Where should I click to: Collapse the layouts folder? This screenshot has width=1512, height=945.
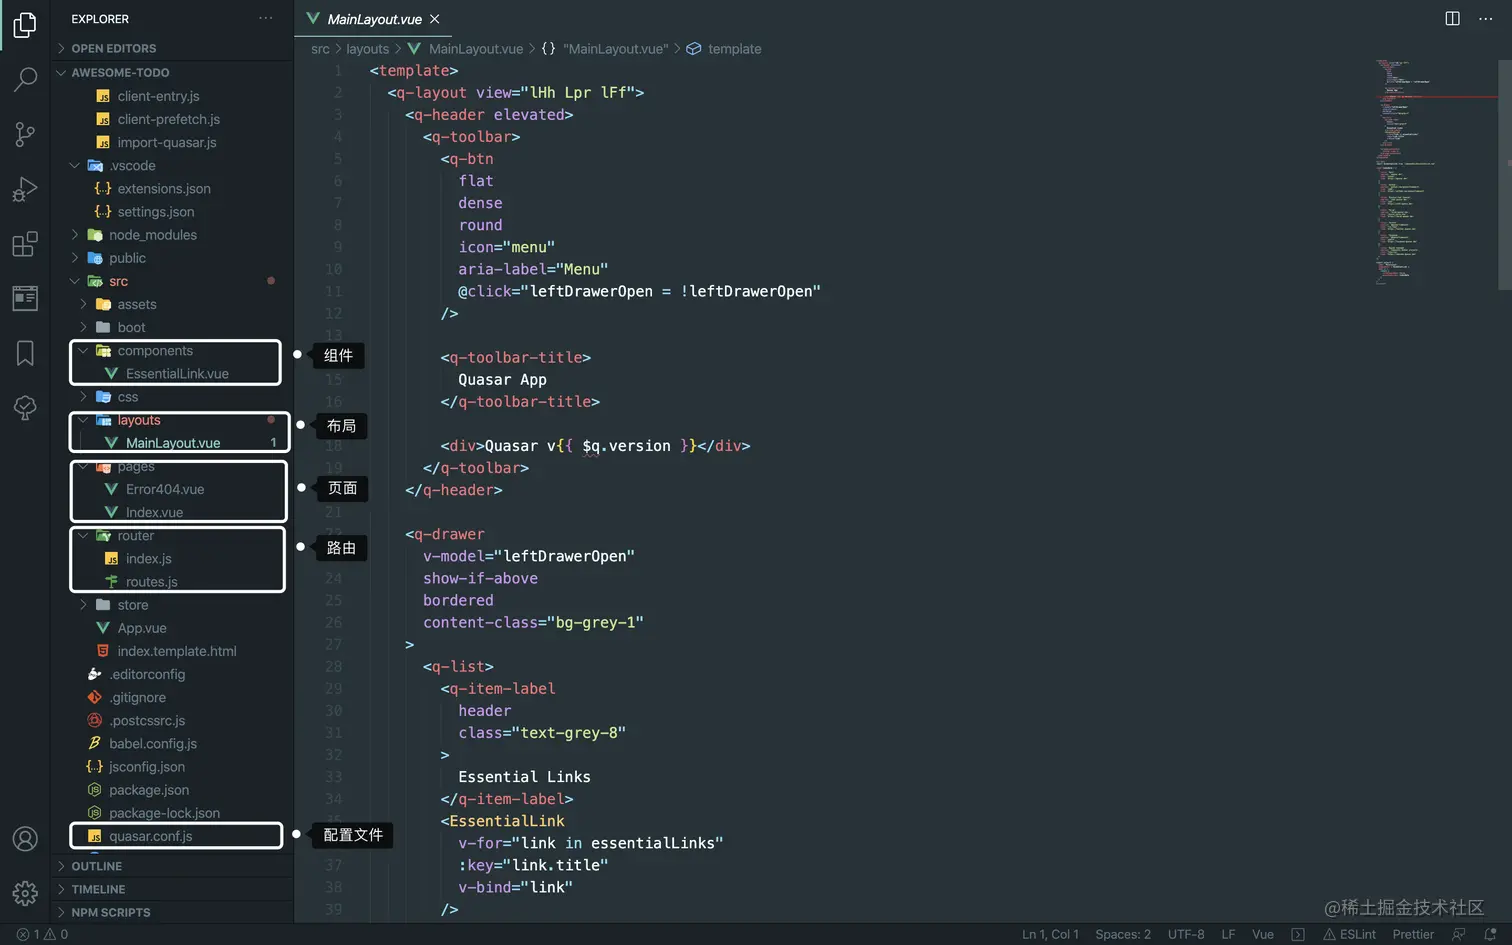click(x=172, y=420)
